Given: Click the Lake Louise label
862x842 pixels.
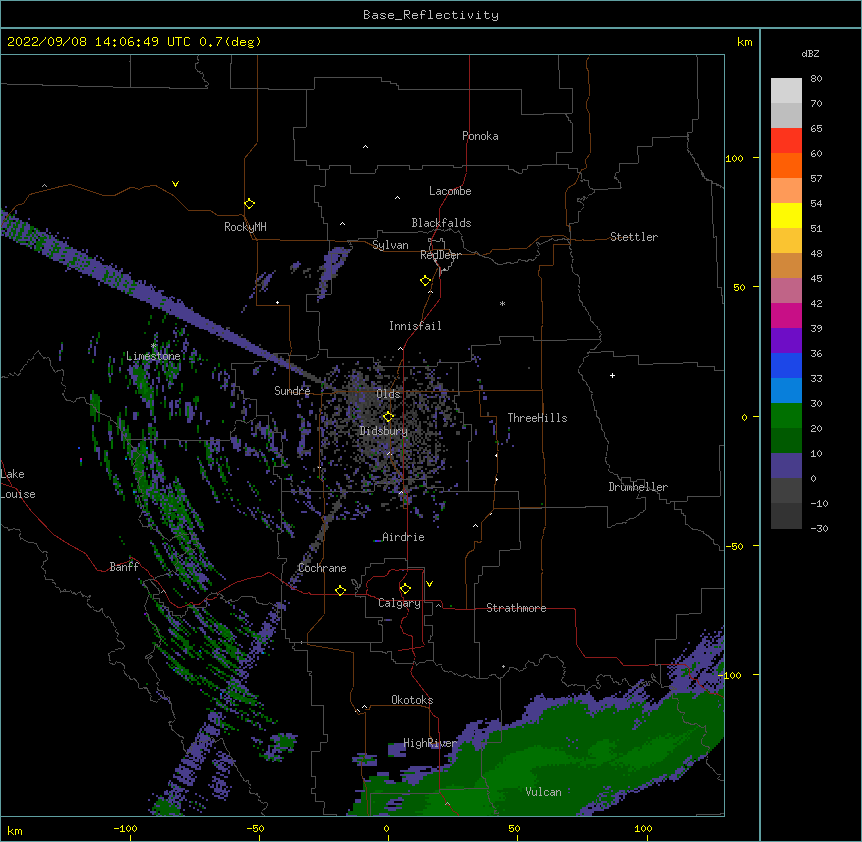Looking at the screenshot, I should click(18, 484).
